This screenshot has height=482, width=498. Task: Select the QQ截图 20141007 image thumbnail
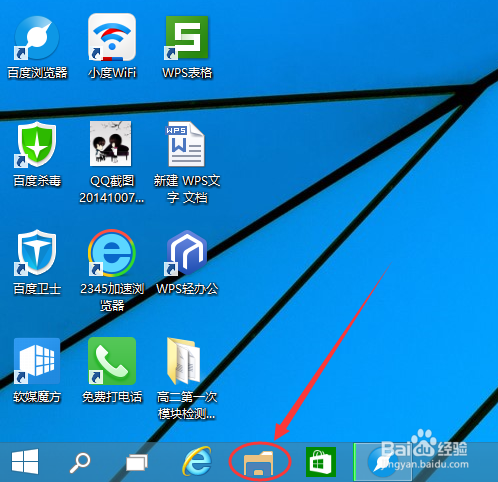[x=111, y=144]
